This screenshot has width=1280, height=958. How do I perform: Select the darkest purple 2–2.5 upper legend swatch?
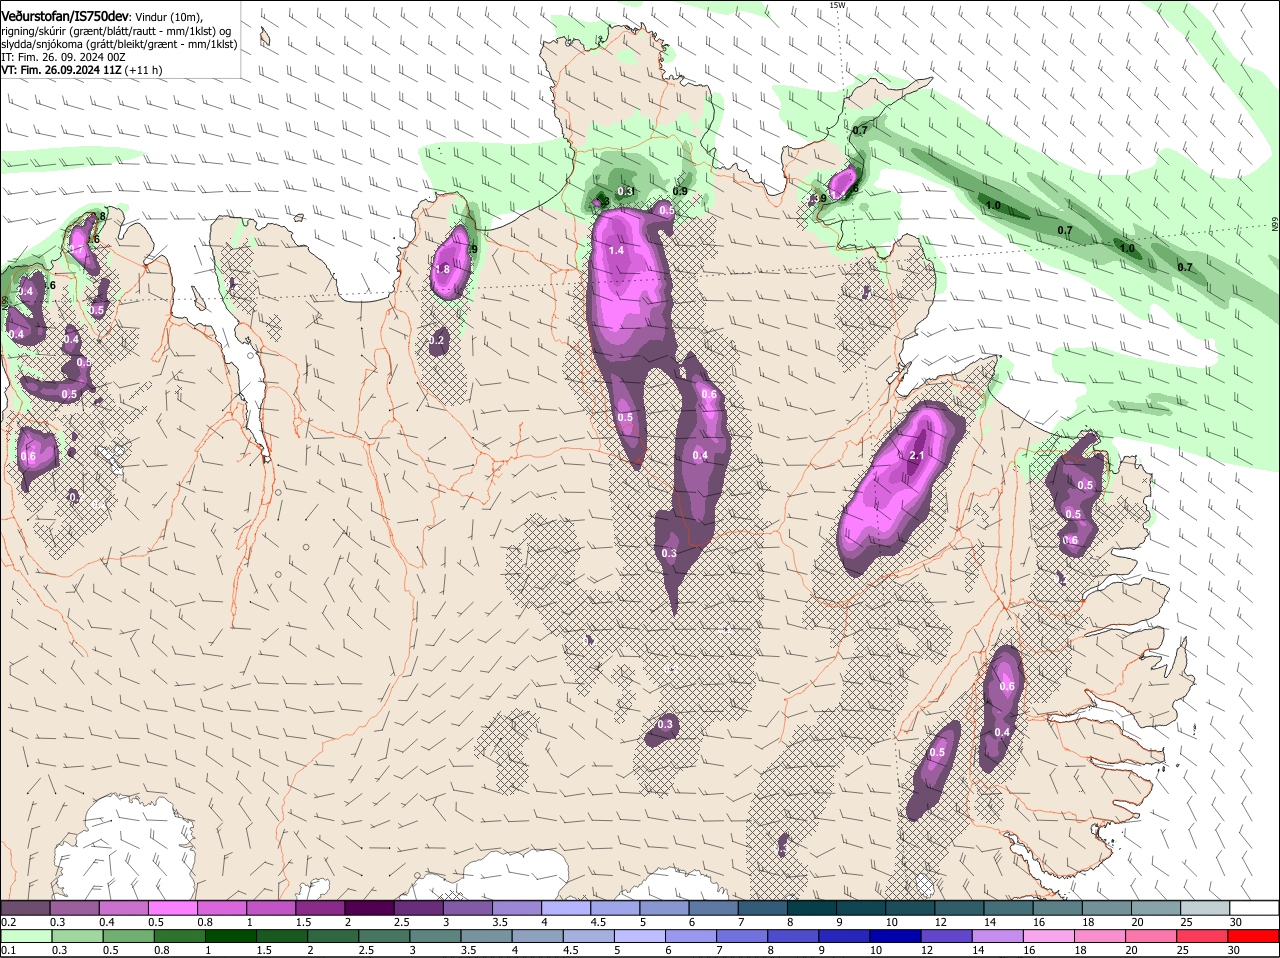(368, 907)
